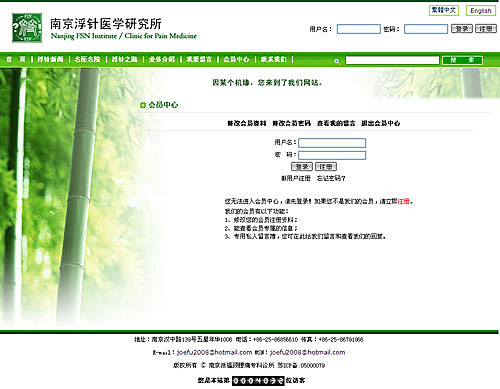This screenshot has width=500, height=389.
Task: Click the green bullet icon before 会员中心 heading
Action: [x=143, y=105]
